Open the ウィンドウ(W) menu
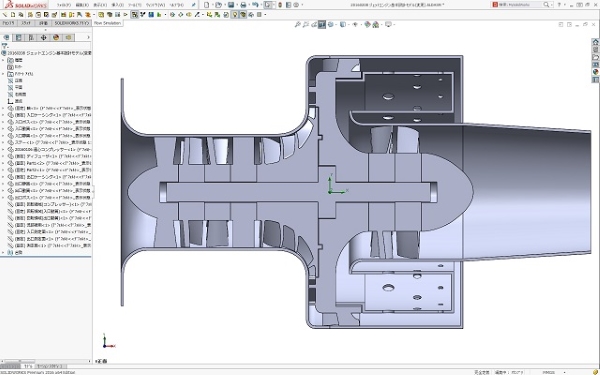 coord(155,5)
